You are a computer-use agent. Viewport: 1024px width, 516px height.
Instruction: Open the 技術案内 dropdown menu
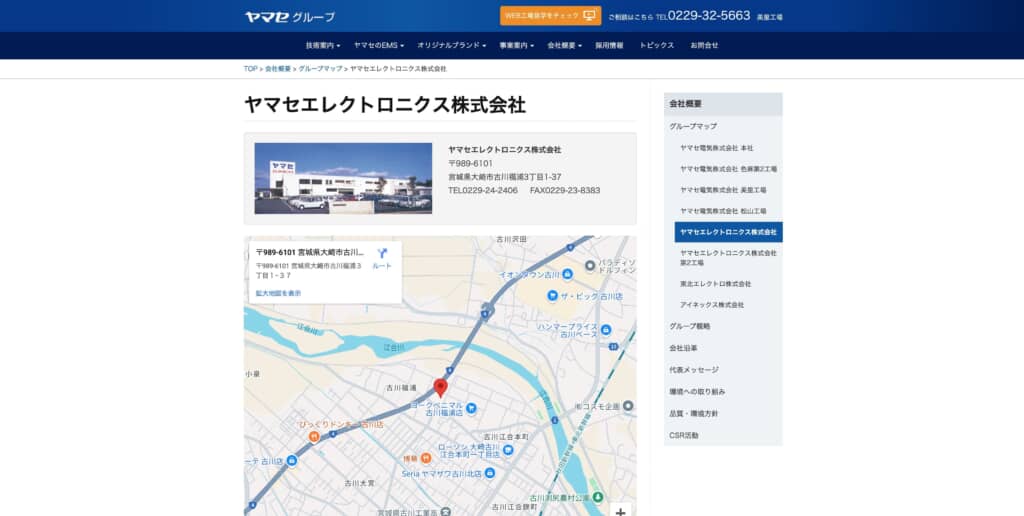point(323,46)
